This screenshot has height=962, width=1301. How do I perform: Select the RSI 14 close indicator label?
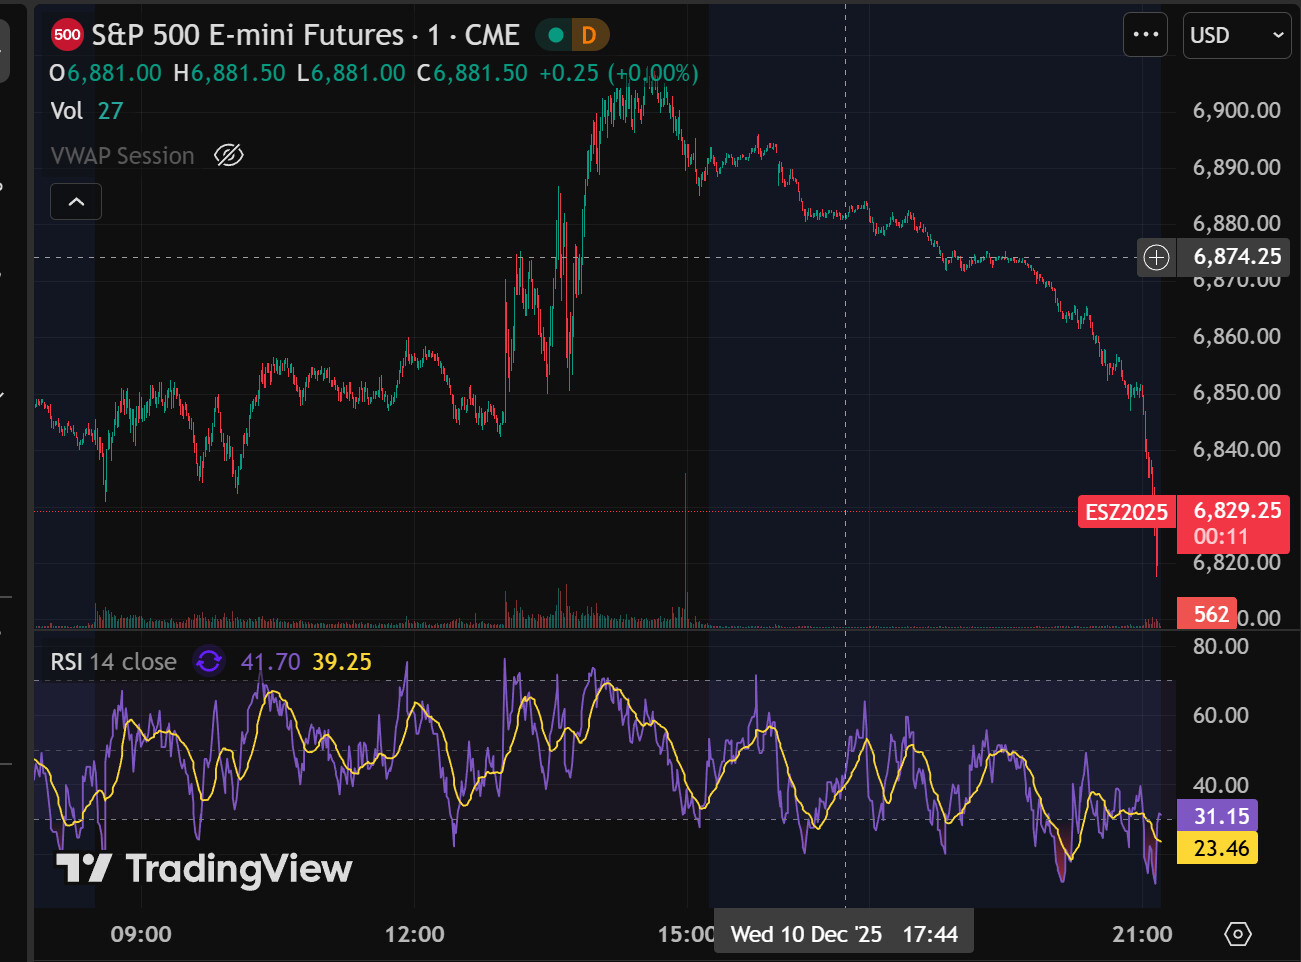pyautogui.click(x=114, y=662)
